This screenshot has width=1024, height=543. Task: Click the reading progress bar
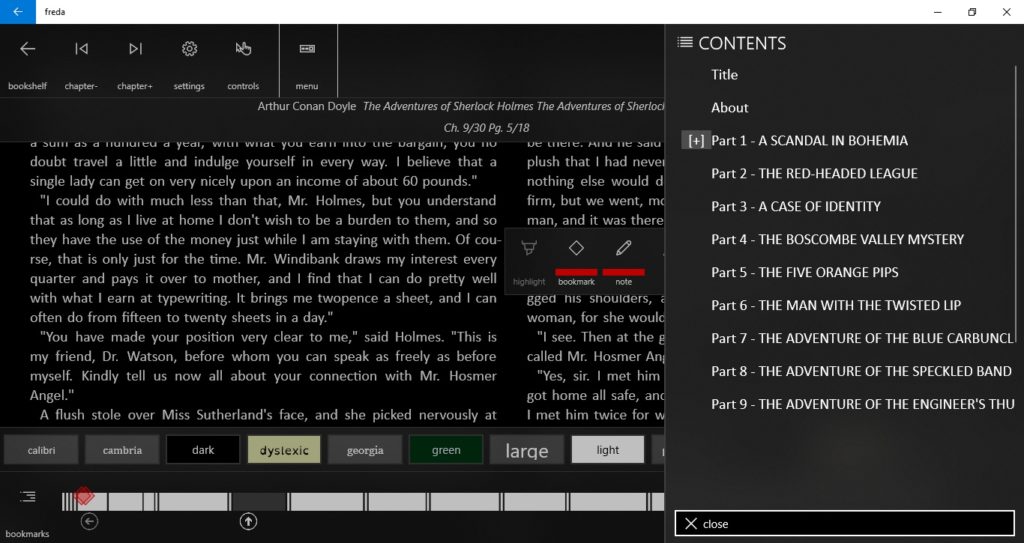(x=362, y=501)
